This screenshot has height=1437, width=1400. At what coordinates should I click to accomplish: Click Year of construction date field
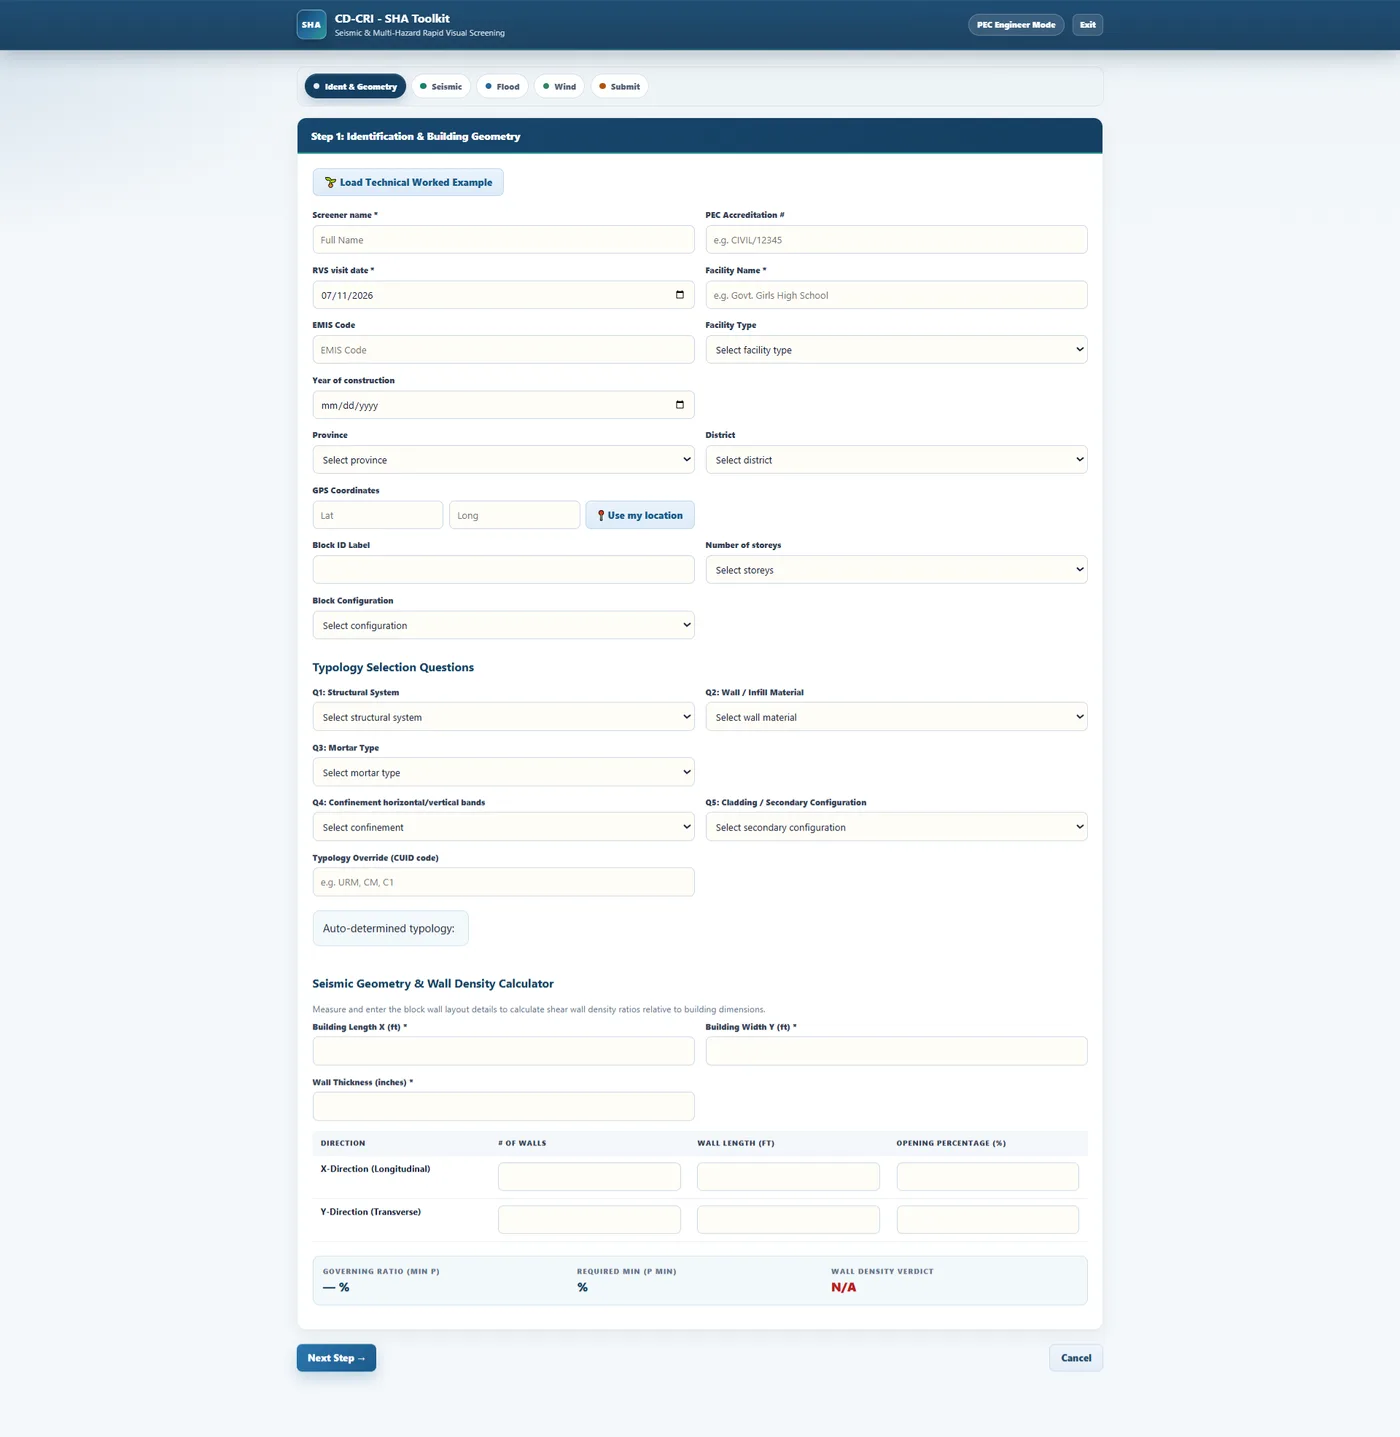point(503,405)
